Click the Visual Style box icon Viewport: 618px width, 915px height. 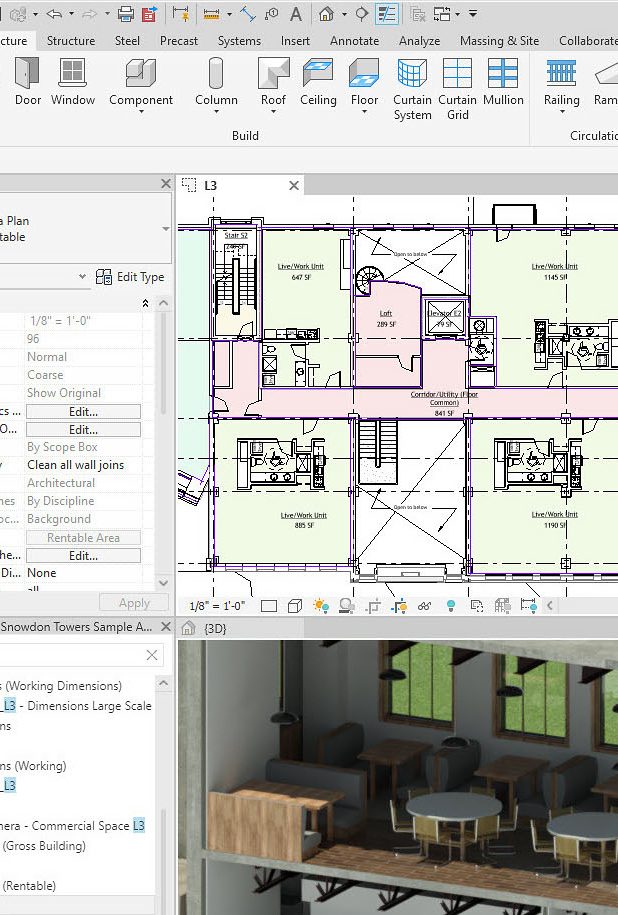pyautogui.click(x=295, y=605)
